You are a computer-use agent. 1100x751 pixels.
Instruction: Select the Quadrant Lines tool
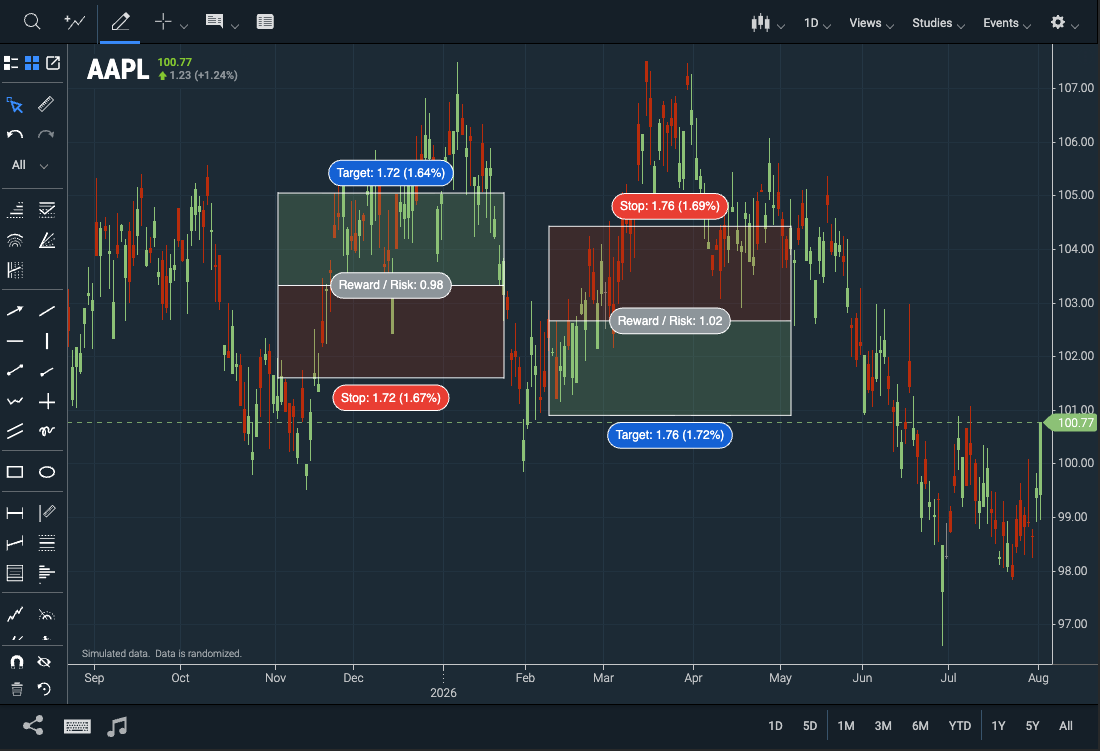click(46, 543)
